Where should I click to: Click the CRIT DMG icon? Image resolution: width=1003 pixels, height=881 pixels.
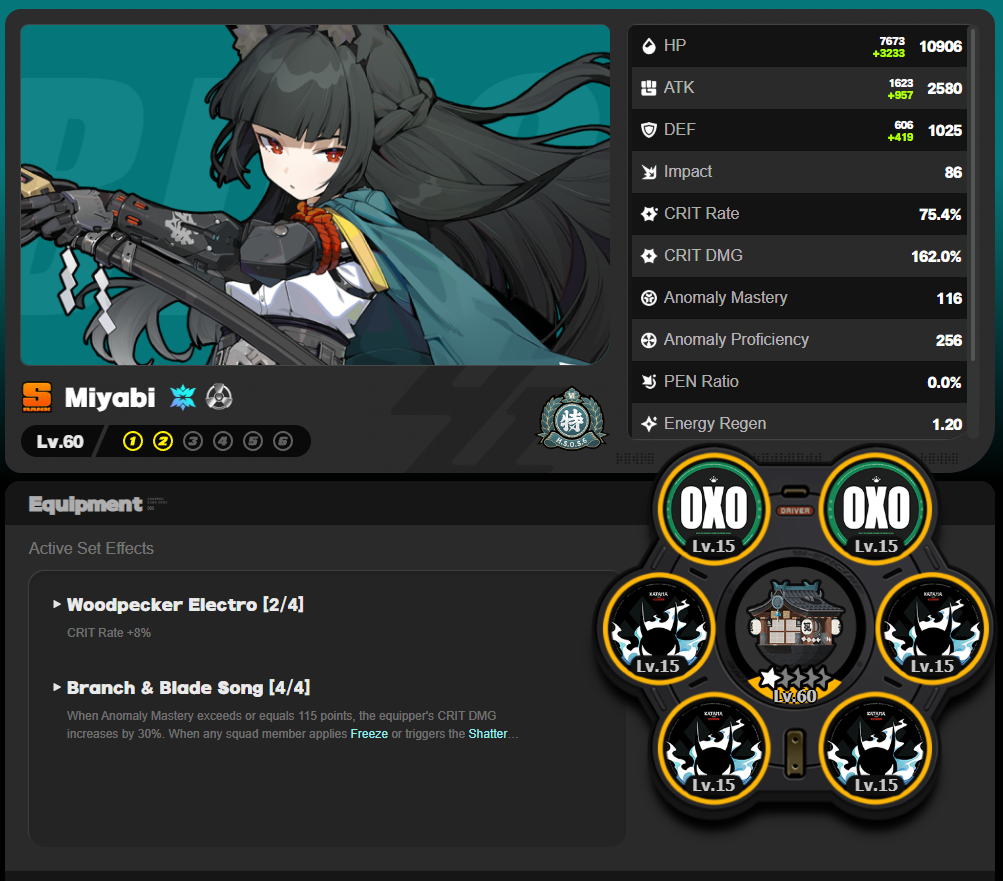pyautogui.click(x=649, y=256)
